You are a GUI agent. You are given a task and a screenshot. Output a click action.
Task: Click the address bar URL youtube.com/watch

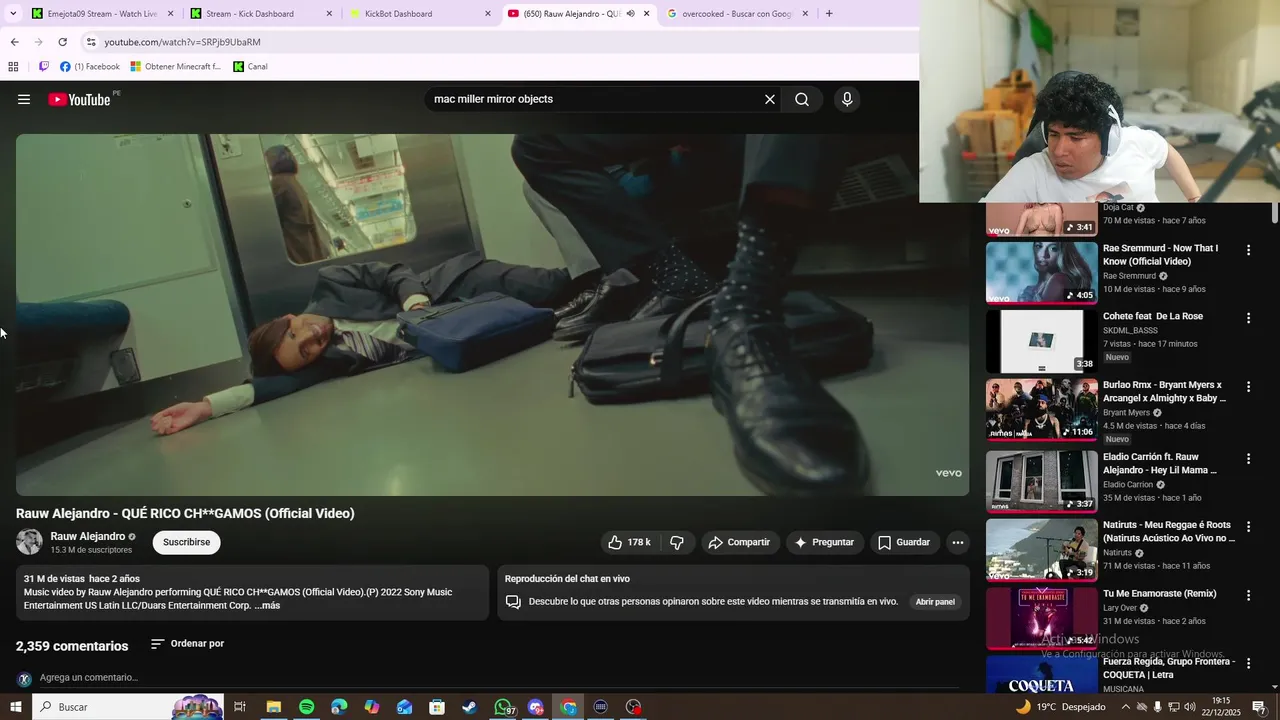pos(182,42)
